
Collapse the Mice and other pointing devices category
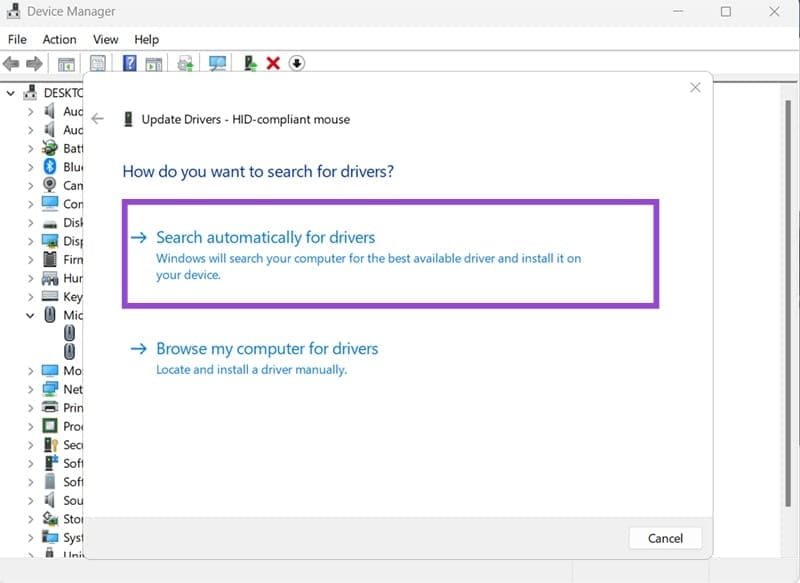pos(30,315)
